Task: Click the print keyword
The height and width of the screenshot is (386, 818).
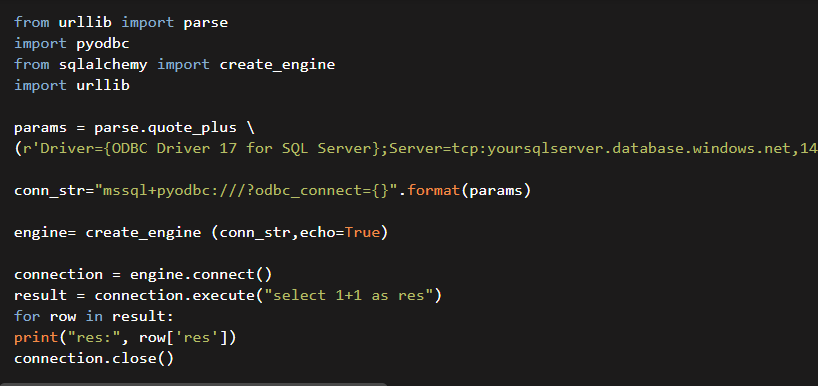Action: click(x=36, y=338)
